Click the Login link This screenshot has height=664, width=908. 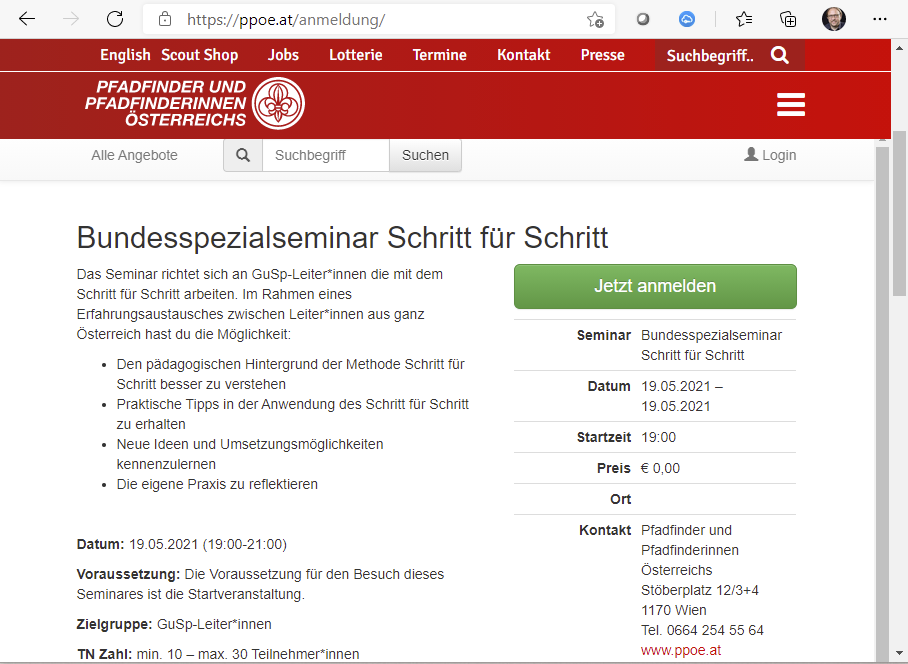[770, 155]
